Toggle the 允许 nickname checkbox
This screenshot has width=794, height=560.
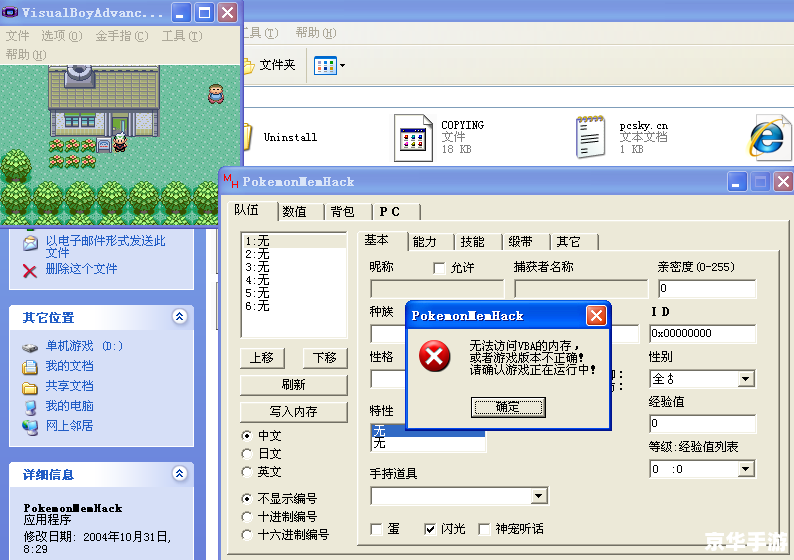[439, 268]
